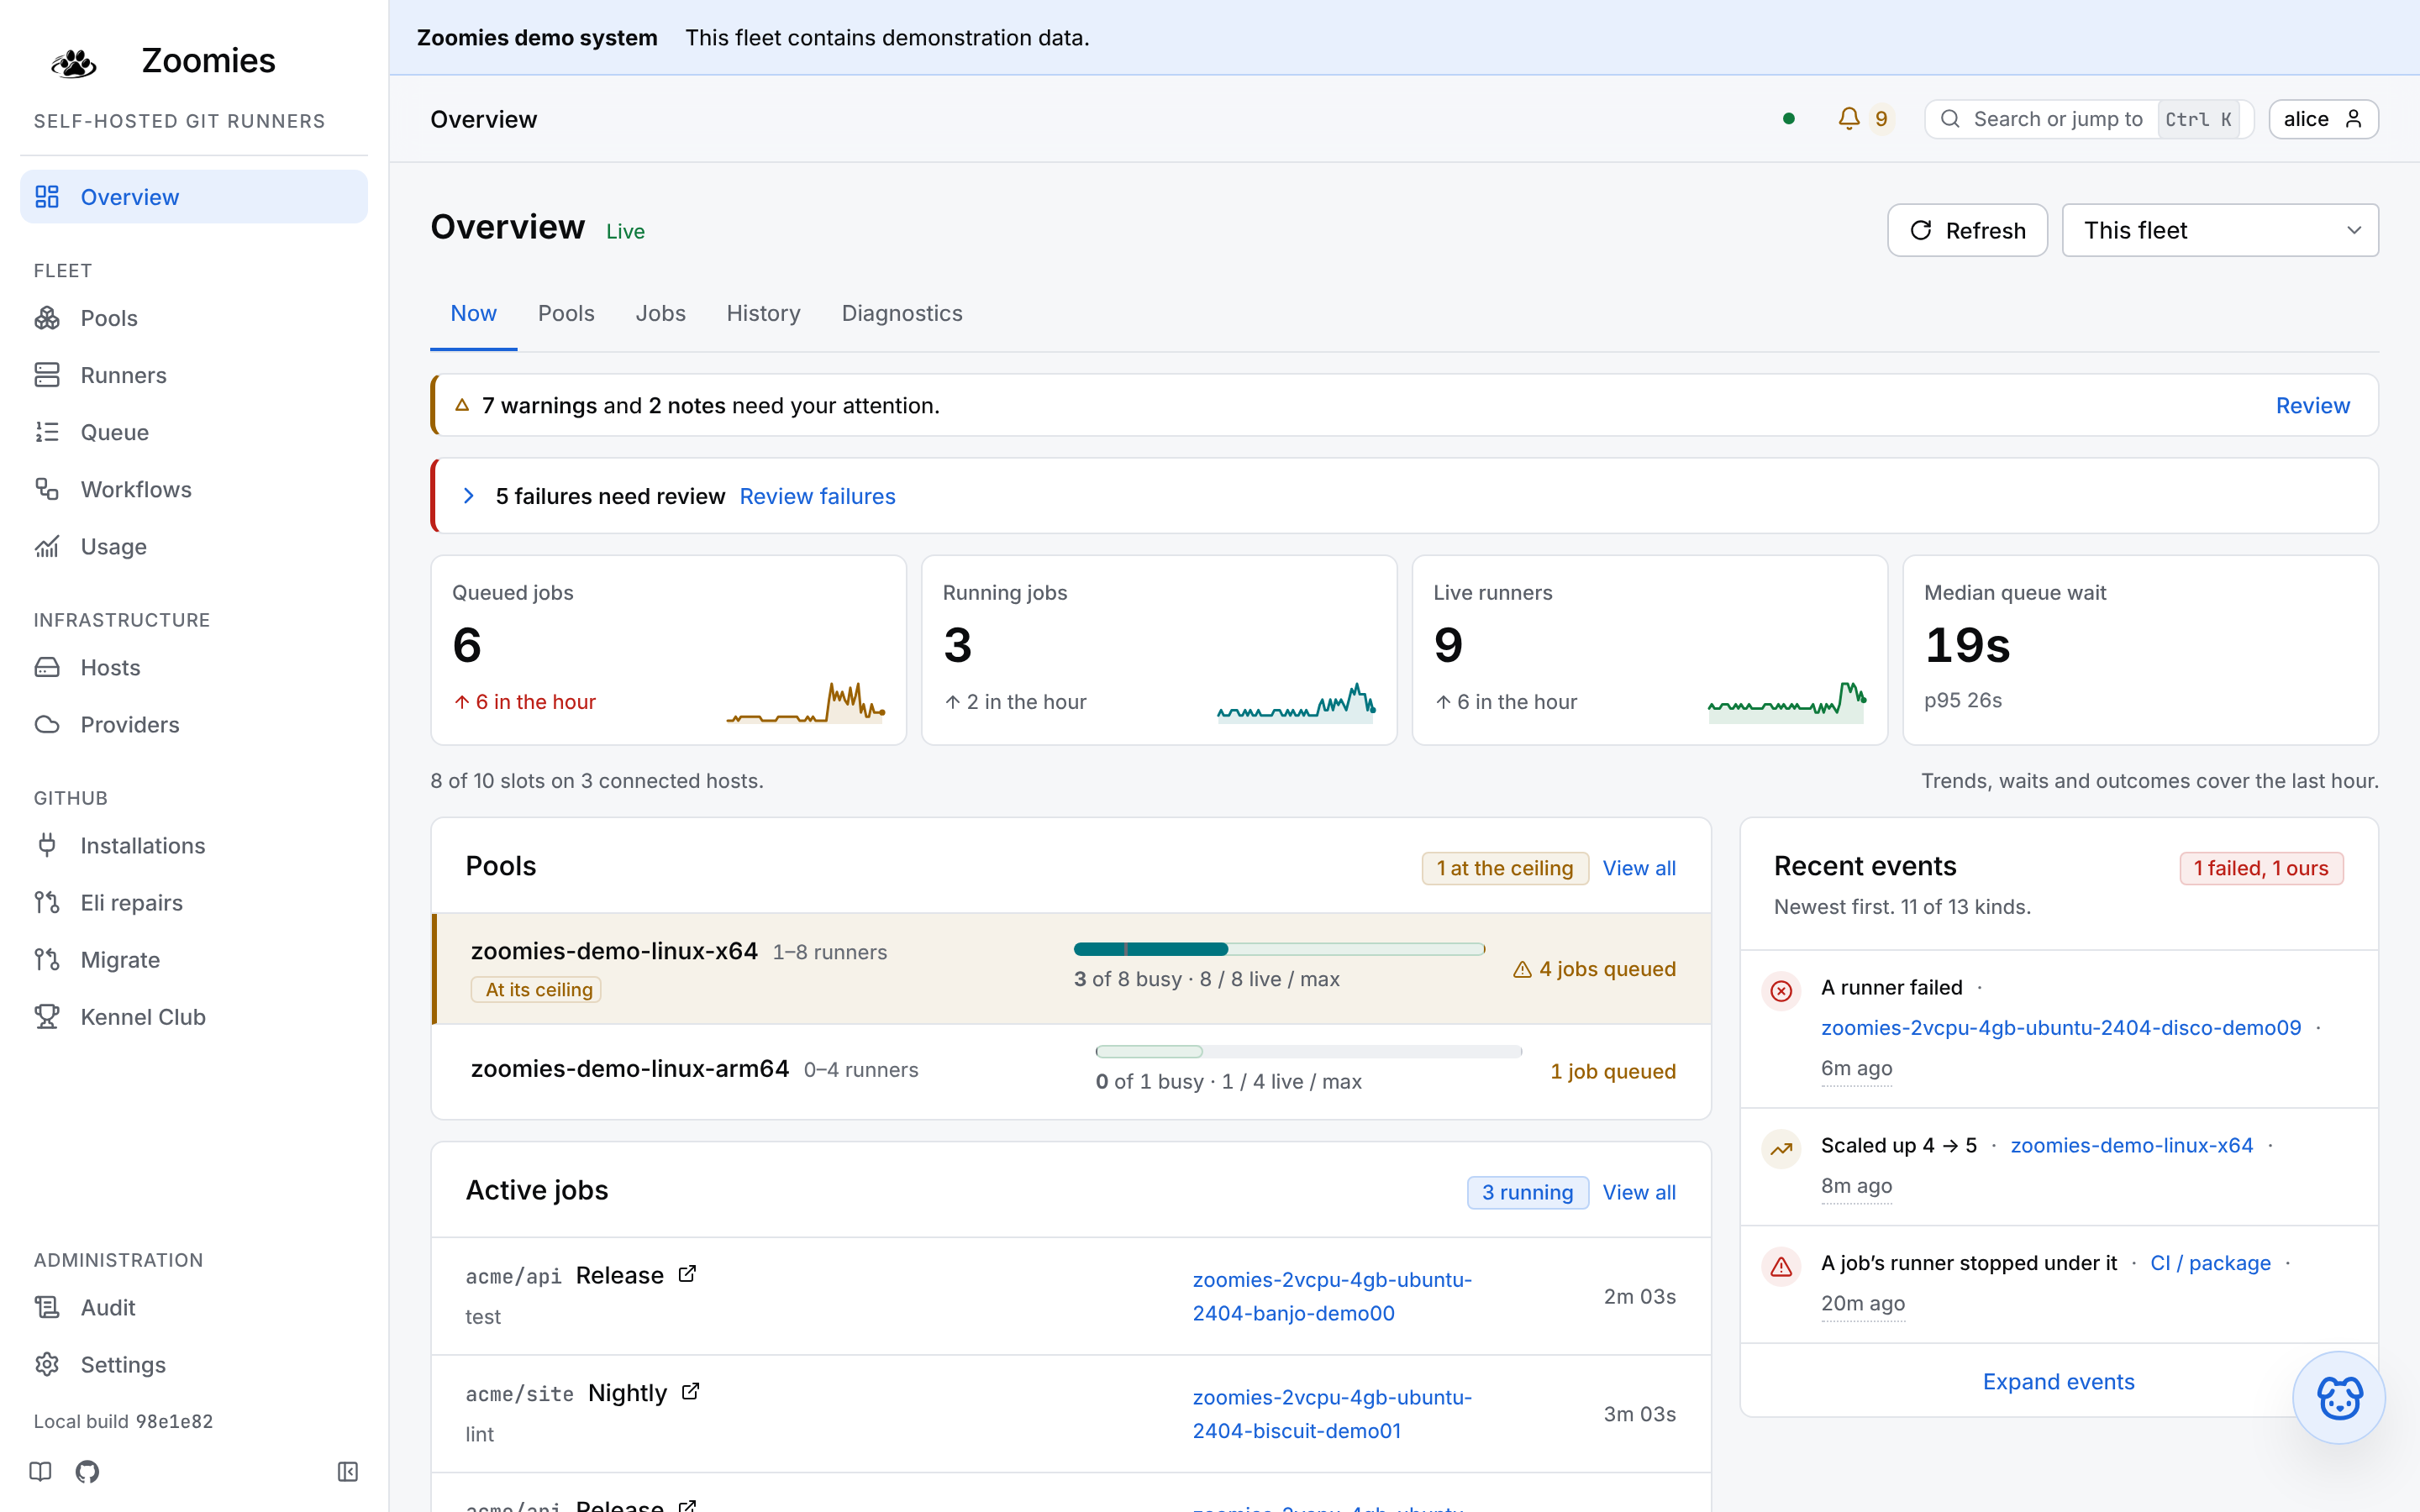Open Queue in the sidebar
The width and height of the screenshot is (2420, 1512).
coord(194,432)
